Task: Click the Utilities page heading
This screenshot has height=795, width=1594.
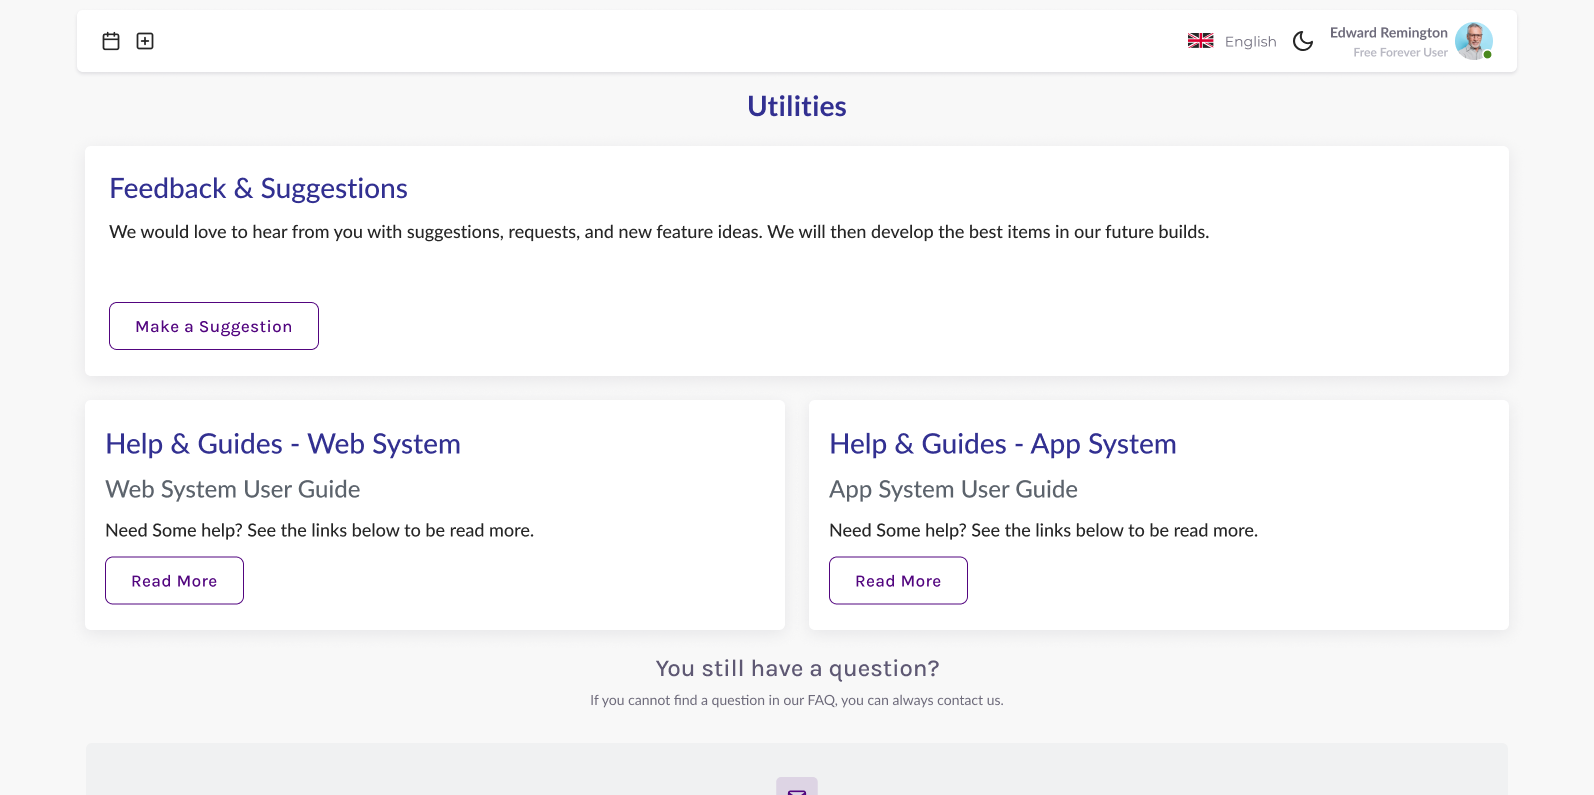Action: pyautogui.click(x=796, y=106)
